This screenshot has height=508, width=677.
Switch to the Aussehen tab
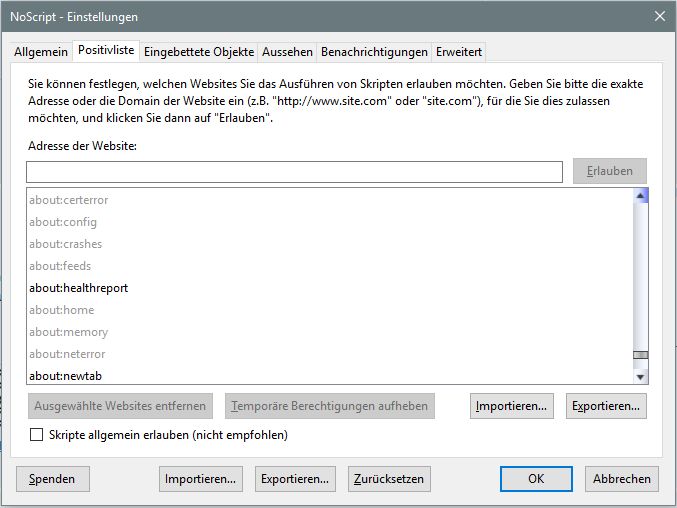tap(287, 52)
